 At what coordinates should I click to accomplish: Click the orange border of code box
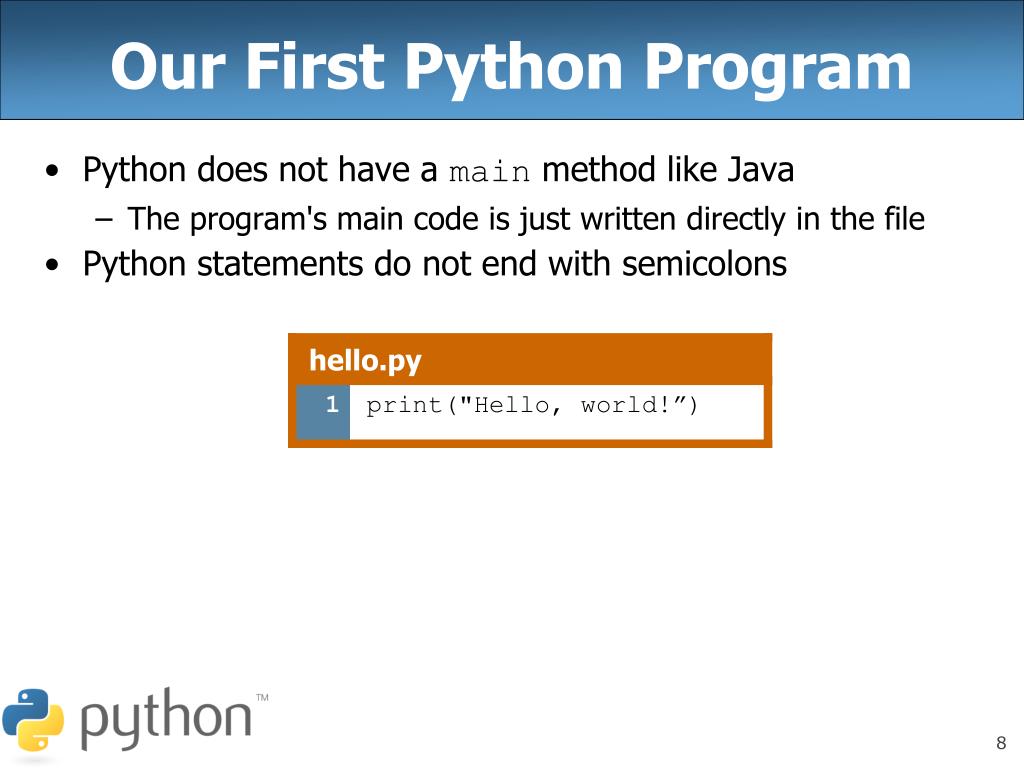[x=530, y=443]
